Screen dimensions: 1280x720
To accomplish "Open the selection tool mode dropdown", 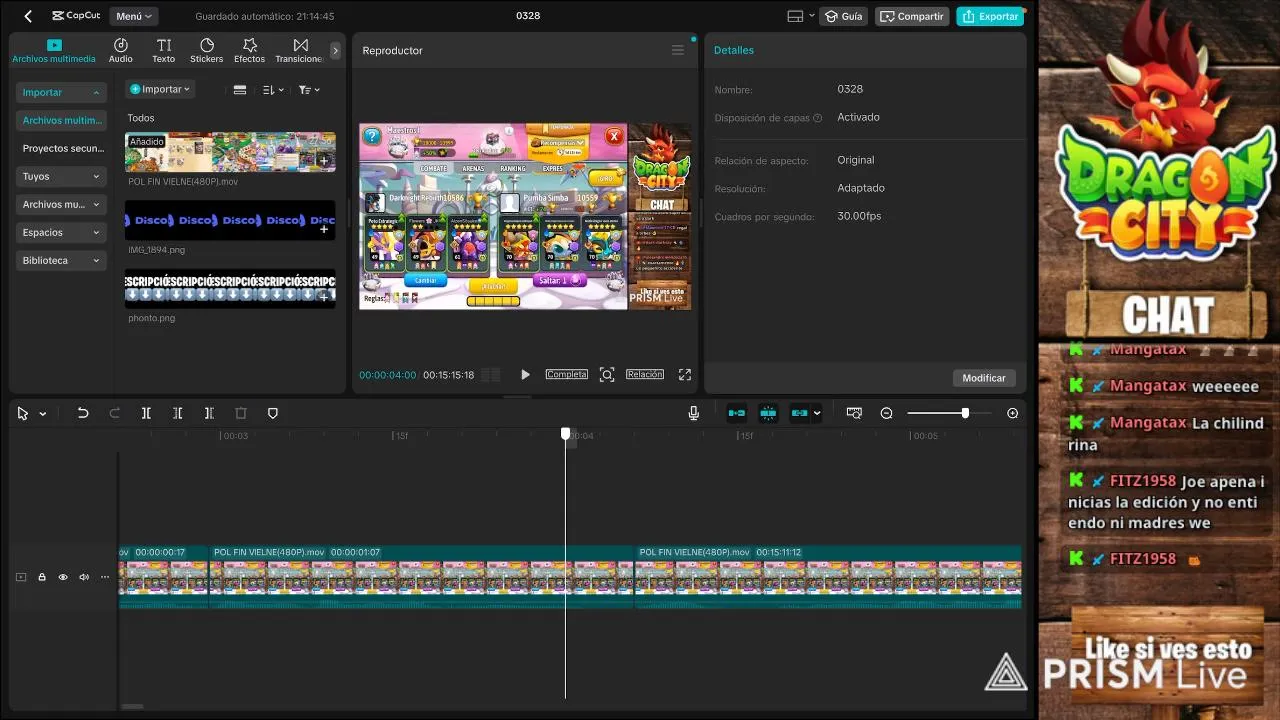I will click(x=42, y=414).
